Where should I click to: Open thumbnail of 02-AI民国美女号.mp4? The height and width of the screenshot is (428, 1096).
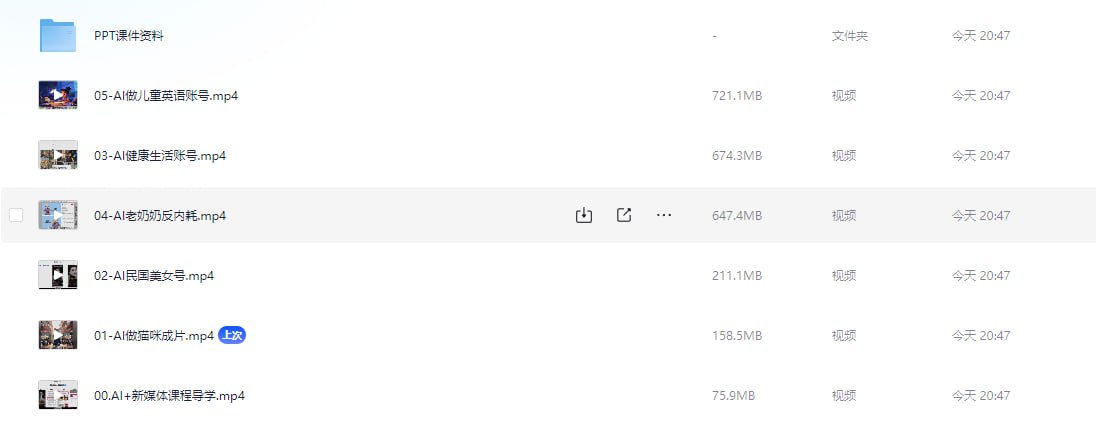coord(58,276)
